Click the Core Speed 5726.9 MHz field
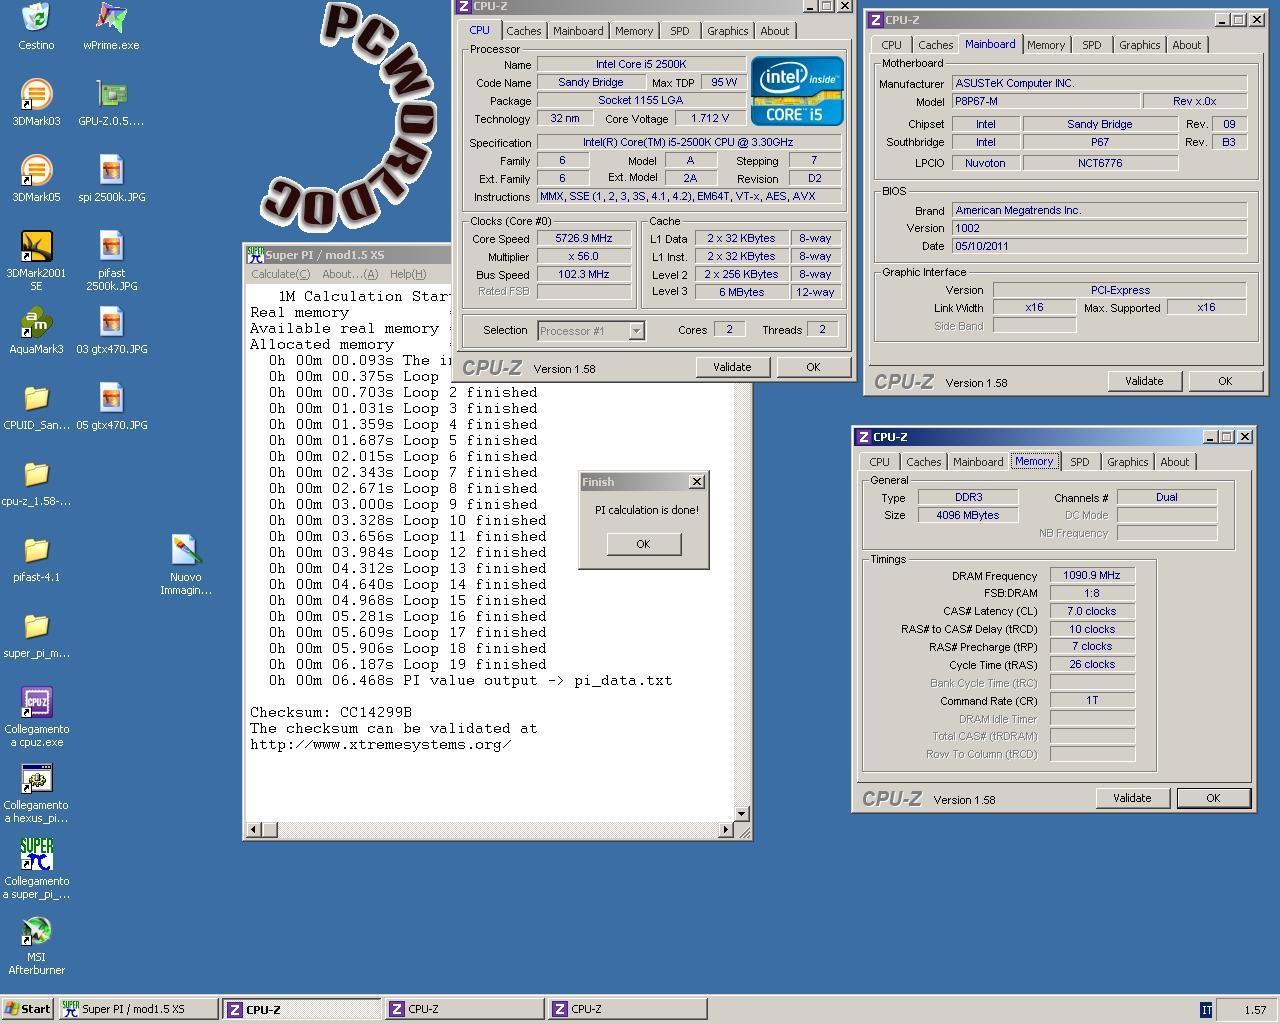Viewport: 1280px width, 1024px height. [x=584, y=239]
